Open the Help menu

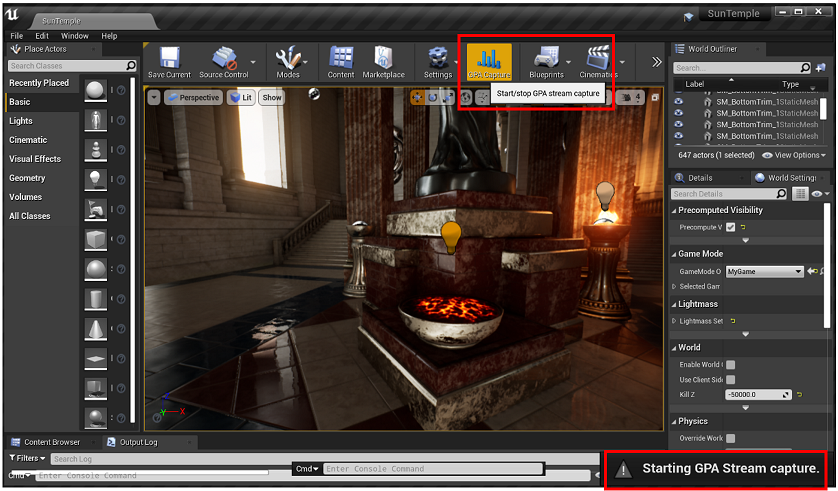point(109,36)
